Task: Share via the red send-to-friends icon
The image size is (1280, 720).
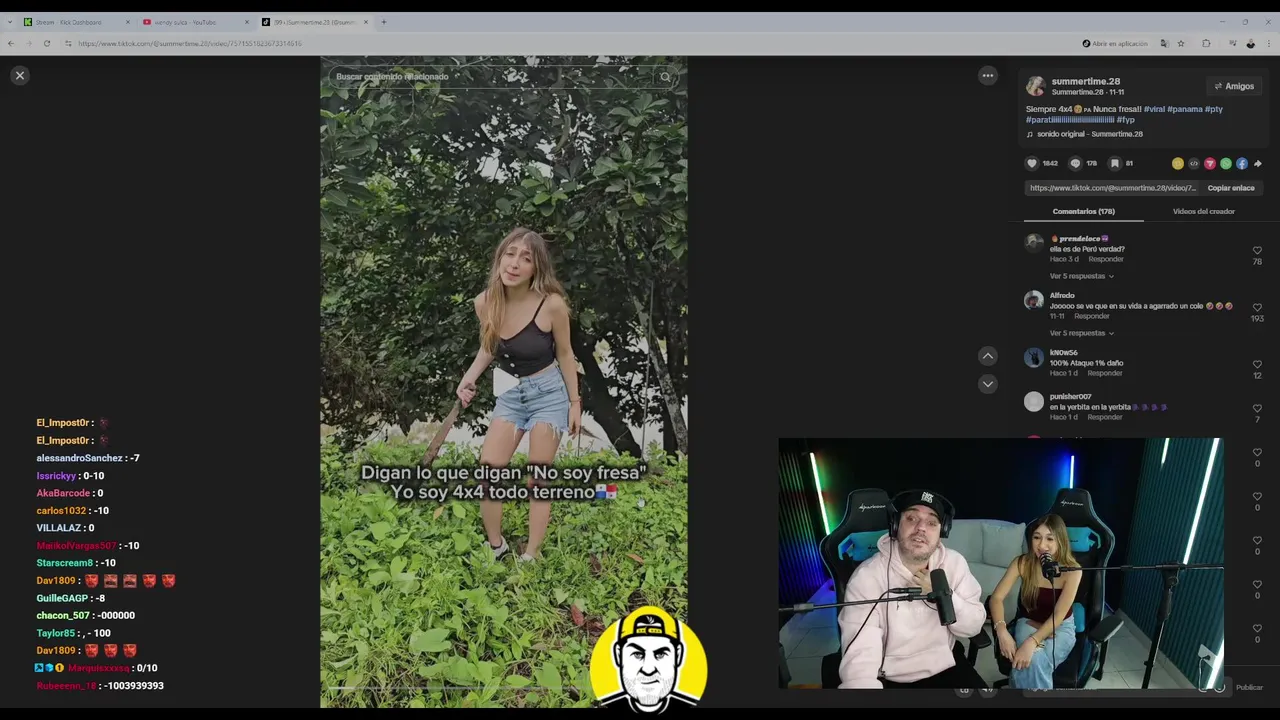Action: (1210, 163)
